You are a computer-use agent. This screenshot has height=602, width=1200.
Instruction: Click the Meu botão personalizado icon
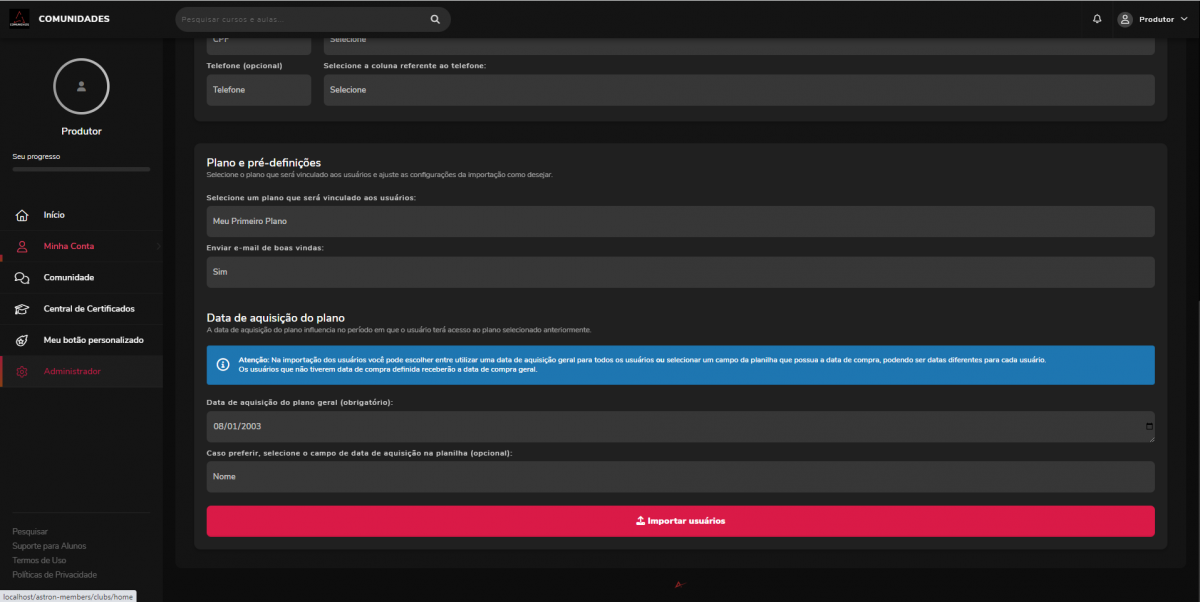(22, 340)
